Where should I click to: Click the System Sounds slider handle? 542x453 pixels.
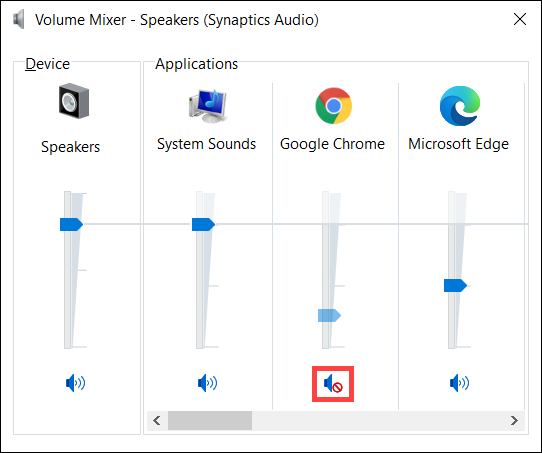coord(204,224)
